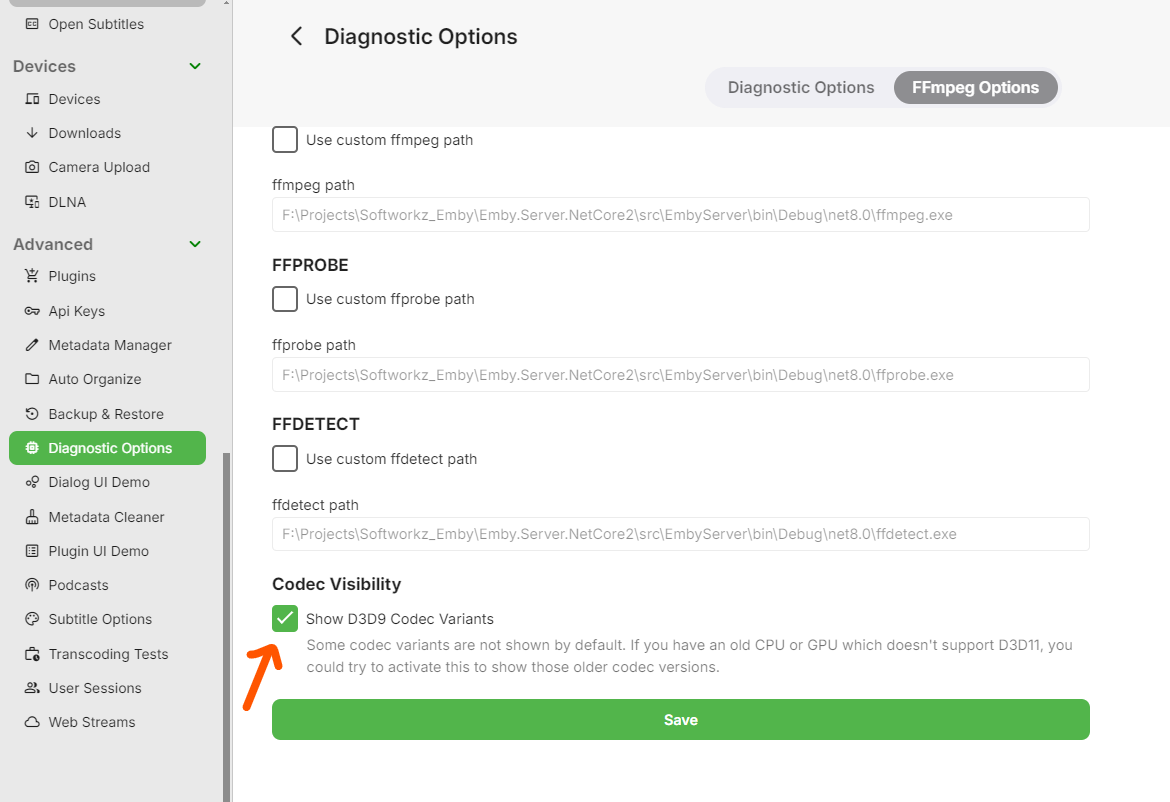Image resolution: width=1170 pixels, height=802 pixels.
Task: Uncheck Show D3D9 Codec Variants
Action: coord(285,618)
